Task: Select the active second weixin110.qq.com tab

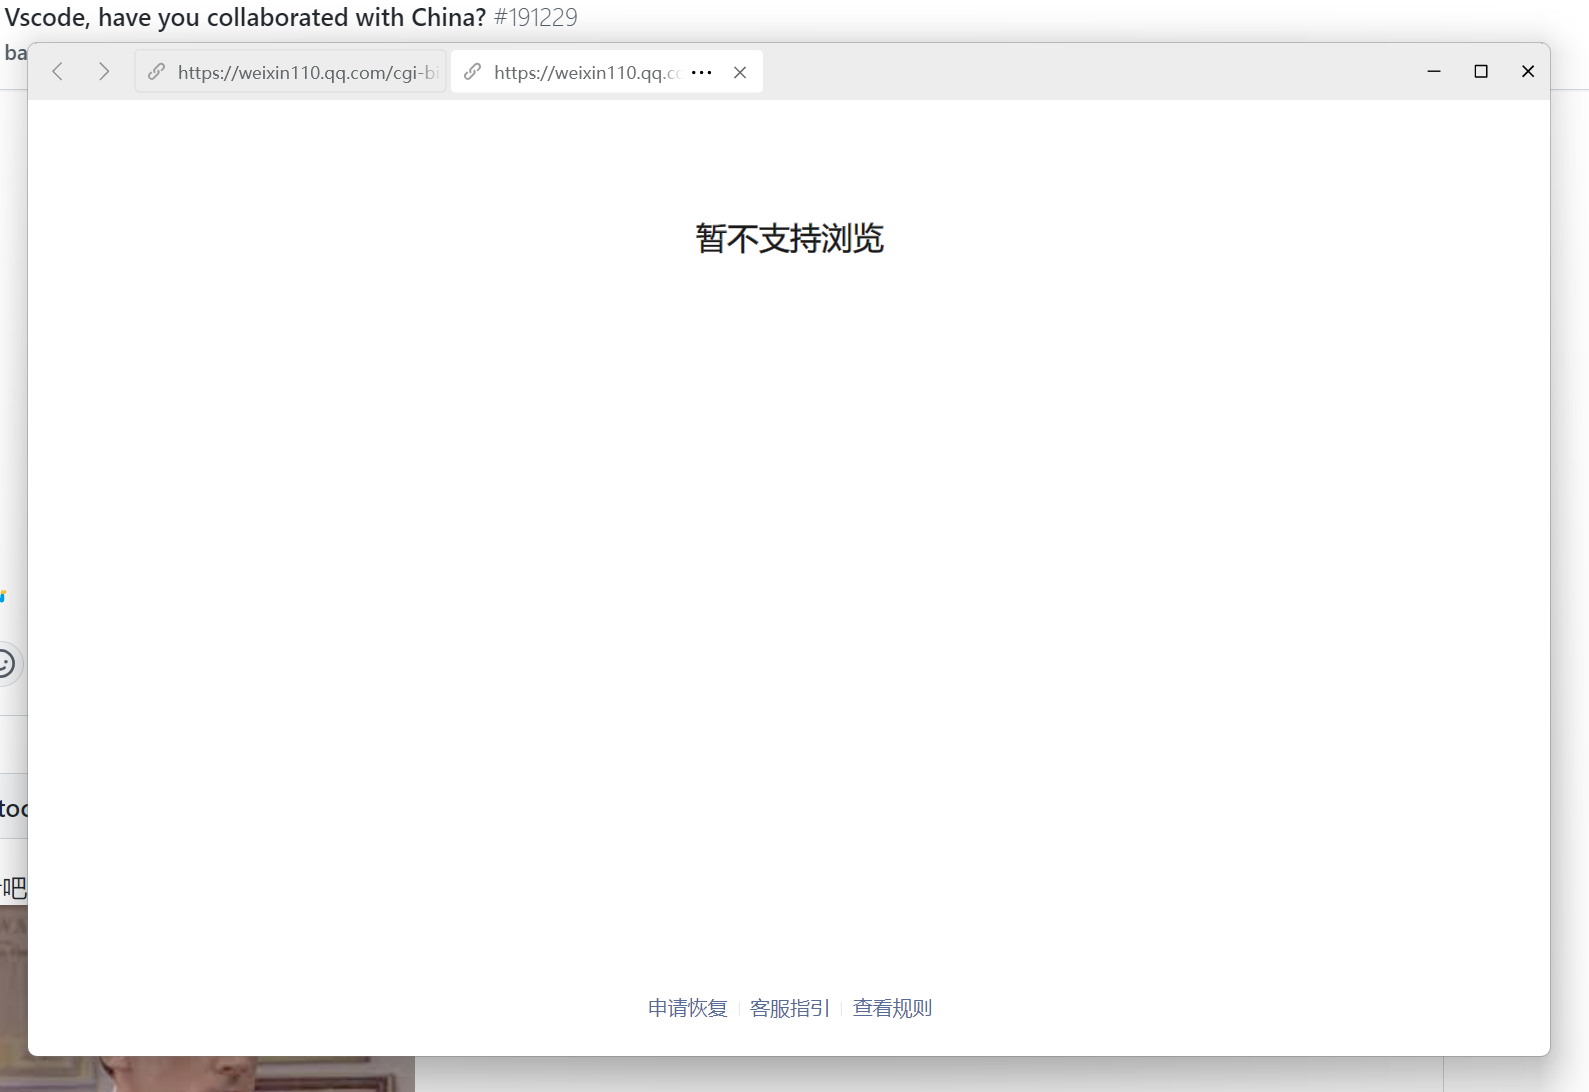Action: pos(607,72)
